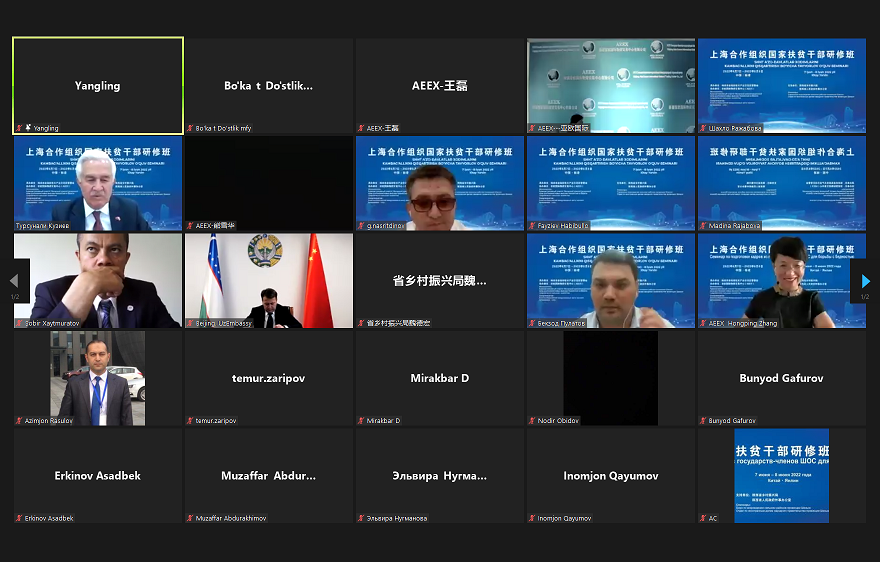Click muted mic icon by Erkinov Asadbek label
The image size is (880, 562).
point(19,518)
